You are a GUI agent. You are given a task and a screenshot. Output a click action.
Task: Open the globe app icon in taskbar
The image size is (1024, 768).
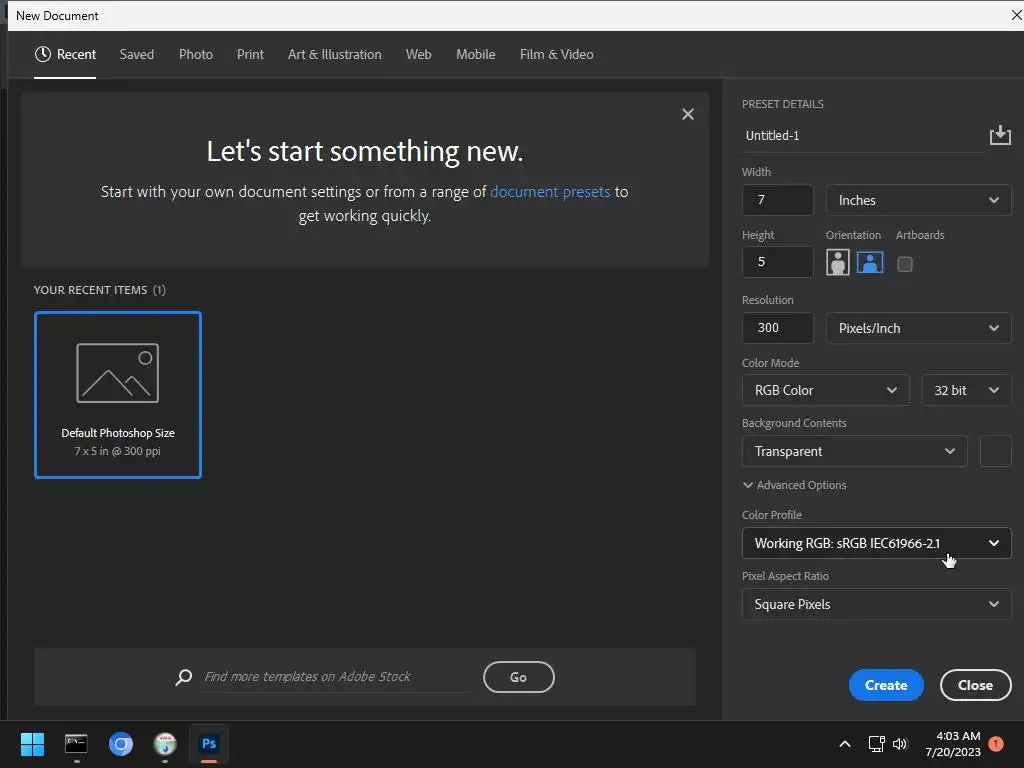[x=165, y=744]
